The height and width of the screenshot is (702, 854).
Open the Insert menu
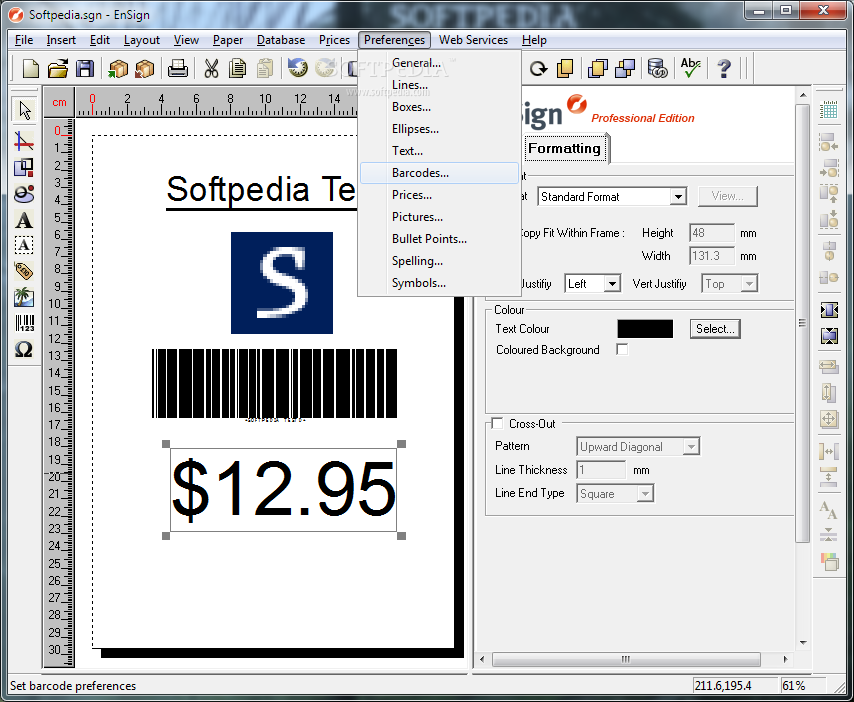(61, 40)
